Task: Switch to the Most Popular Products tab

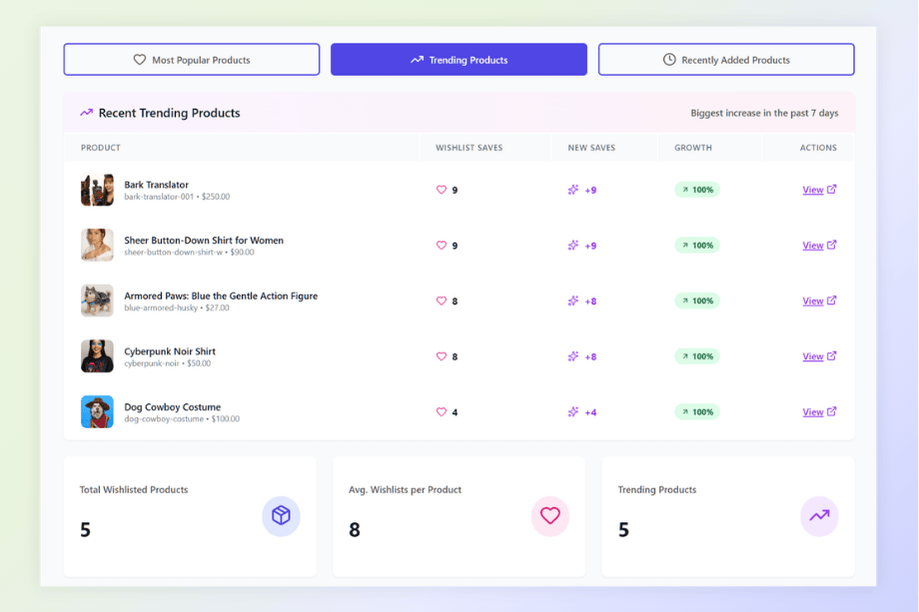Action: (191, 59)
